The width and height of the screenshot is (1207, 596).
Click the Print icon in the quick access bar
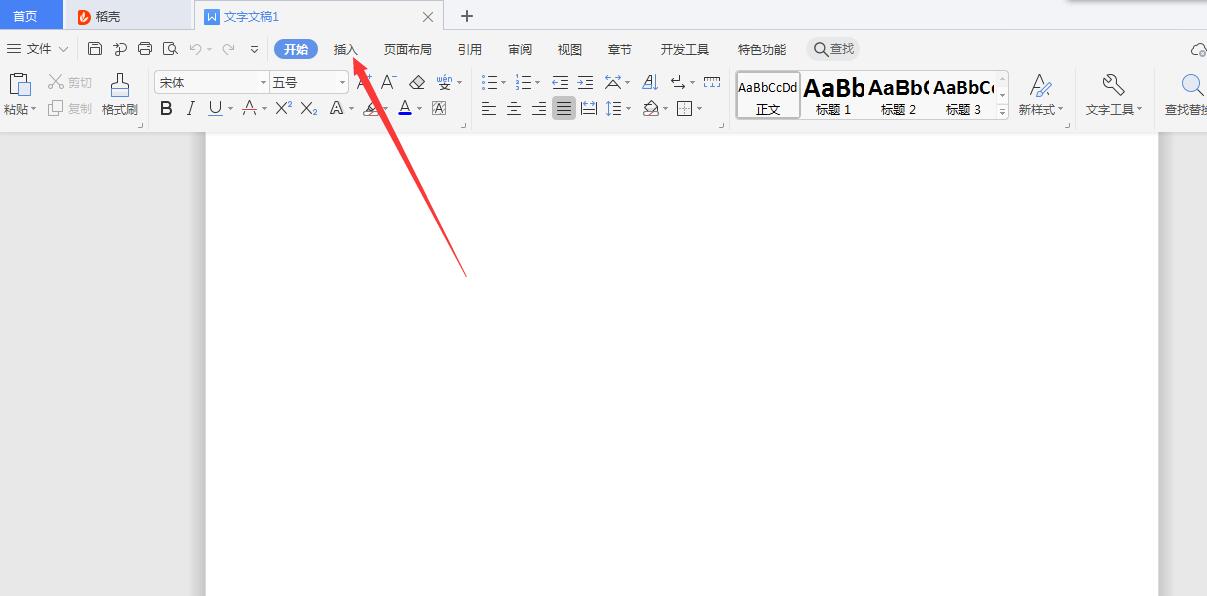tap(145, 47)
